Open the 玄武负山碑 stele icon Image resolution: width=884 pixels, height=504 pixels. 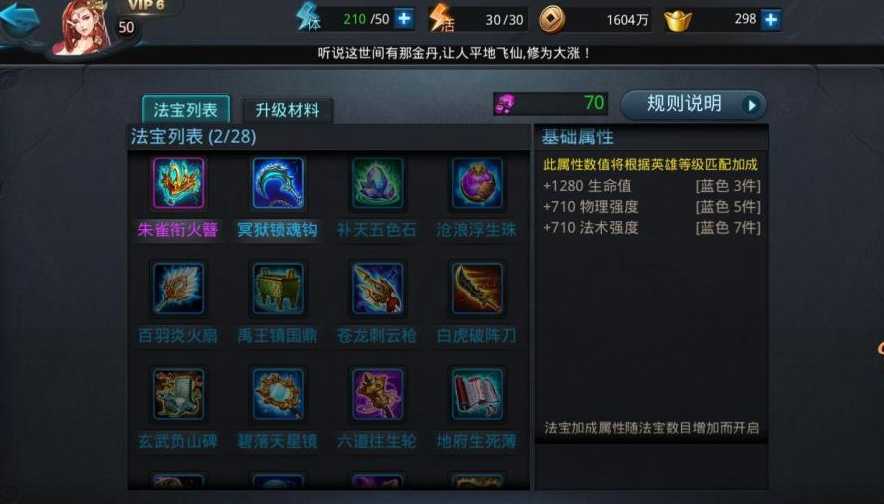(179, 394)
